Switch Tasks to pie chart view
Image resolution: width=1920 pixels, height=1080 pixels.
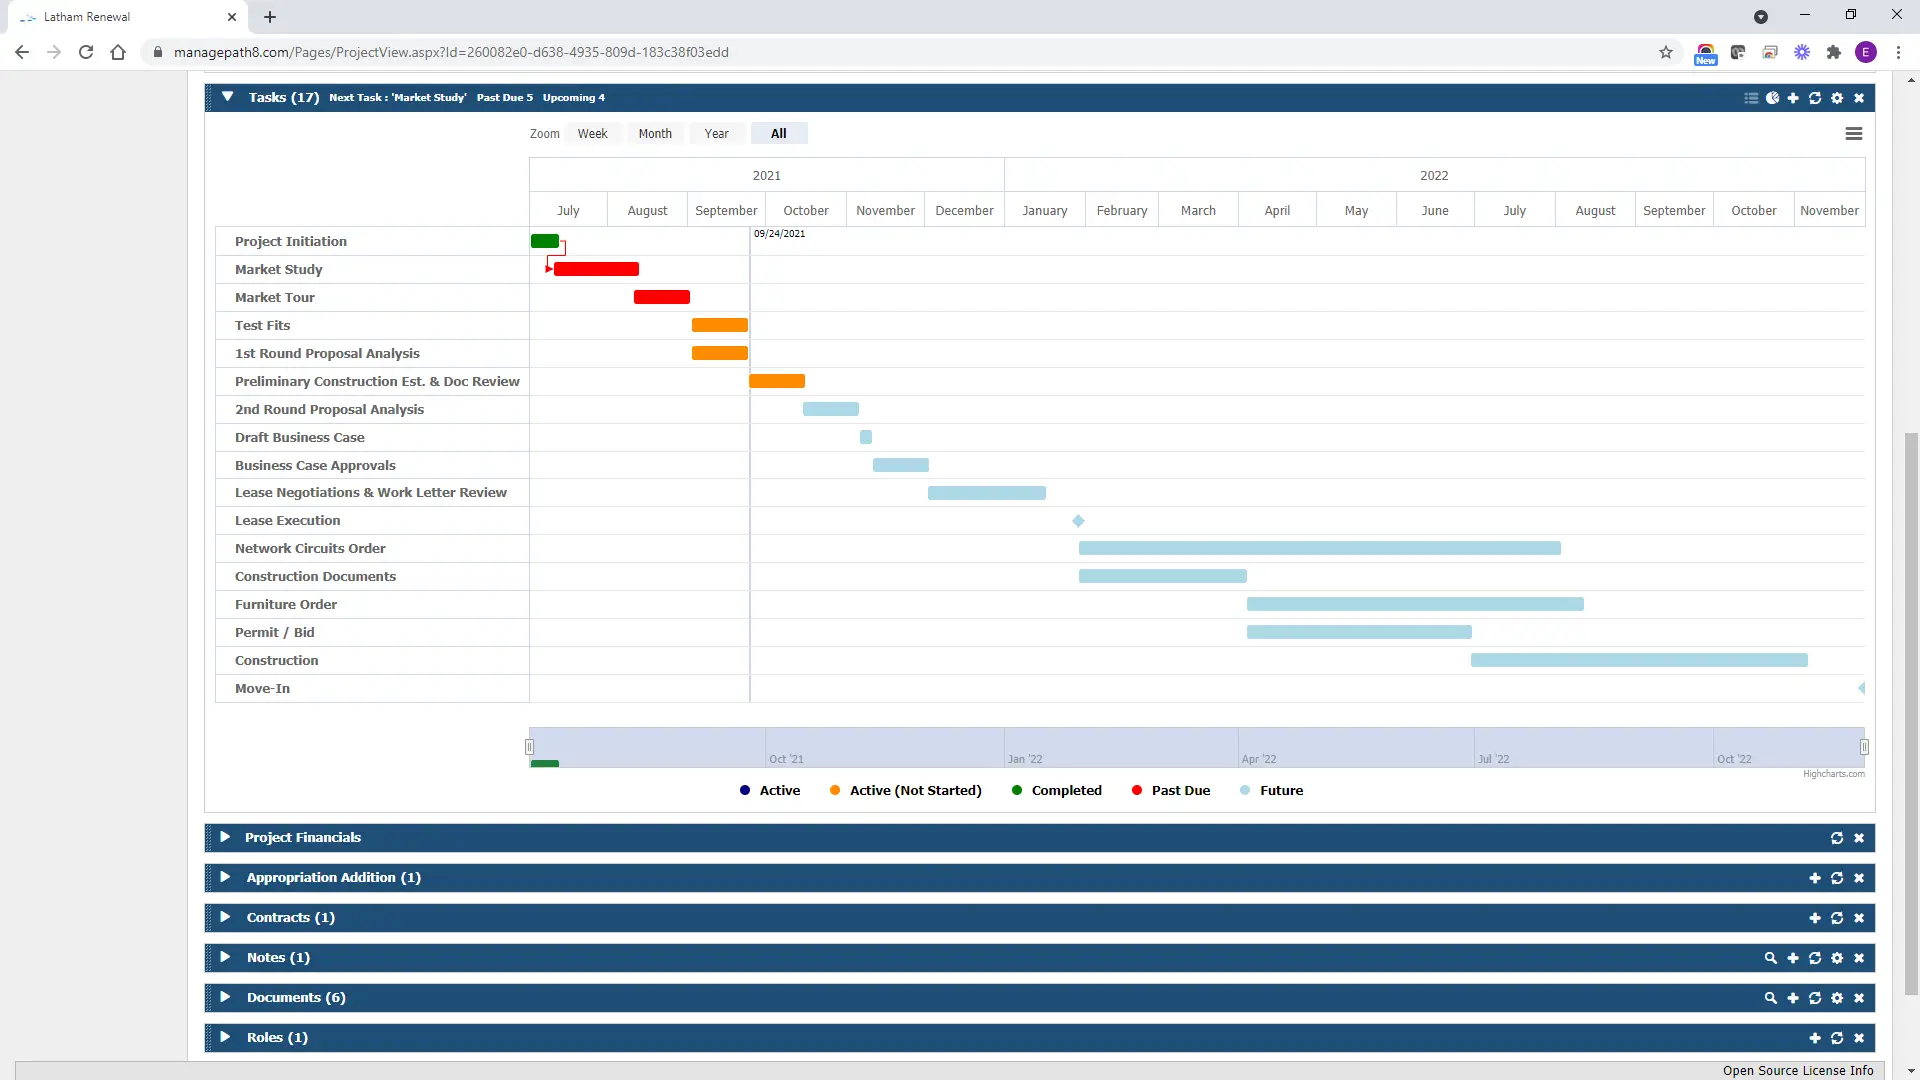pos(1773,97)
